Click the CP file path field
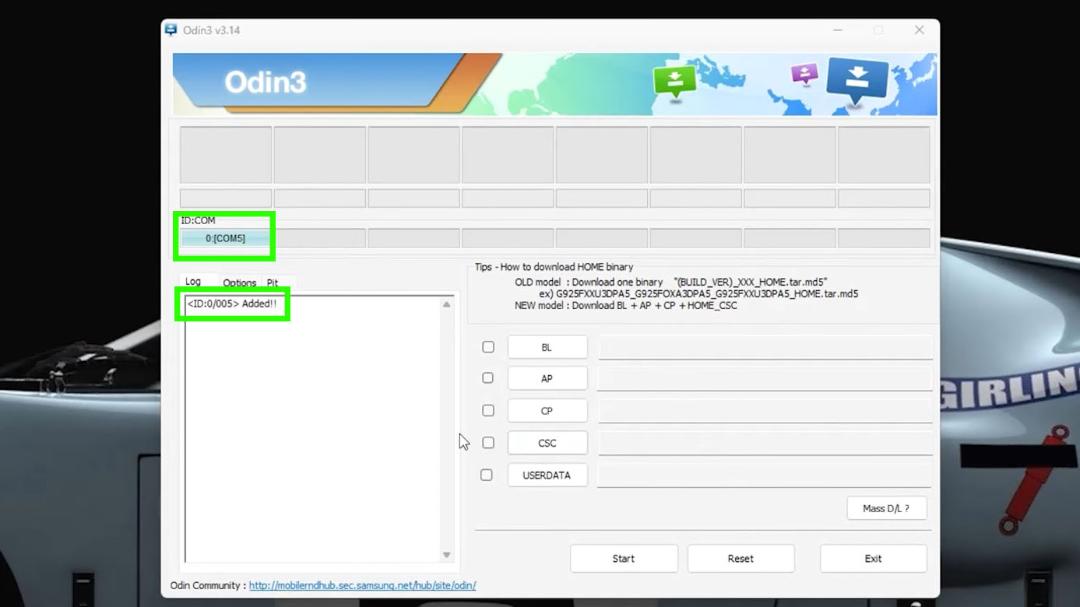The height and width of the screenshot is (607, 1080). pos(765,411)
